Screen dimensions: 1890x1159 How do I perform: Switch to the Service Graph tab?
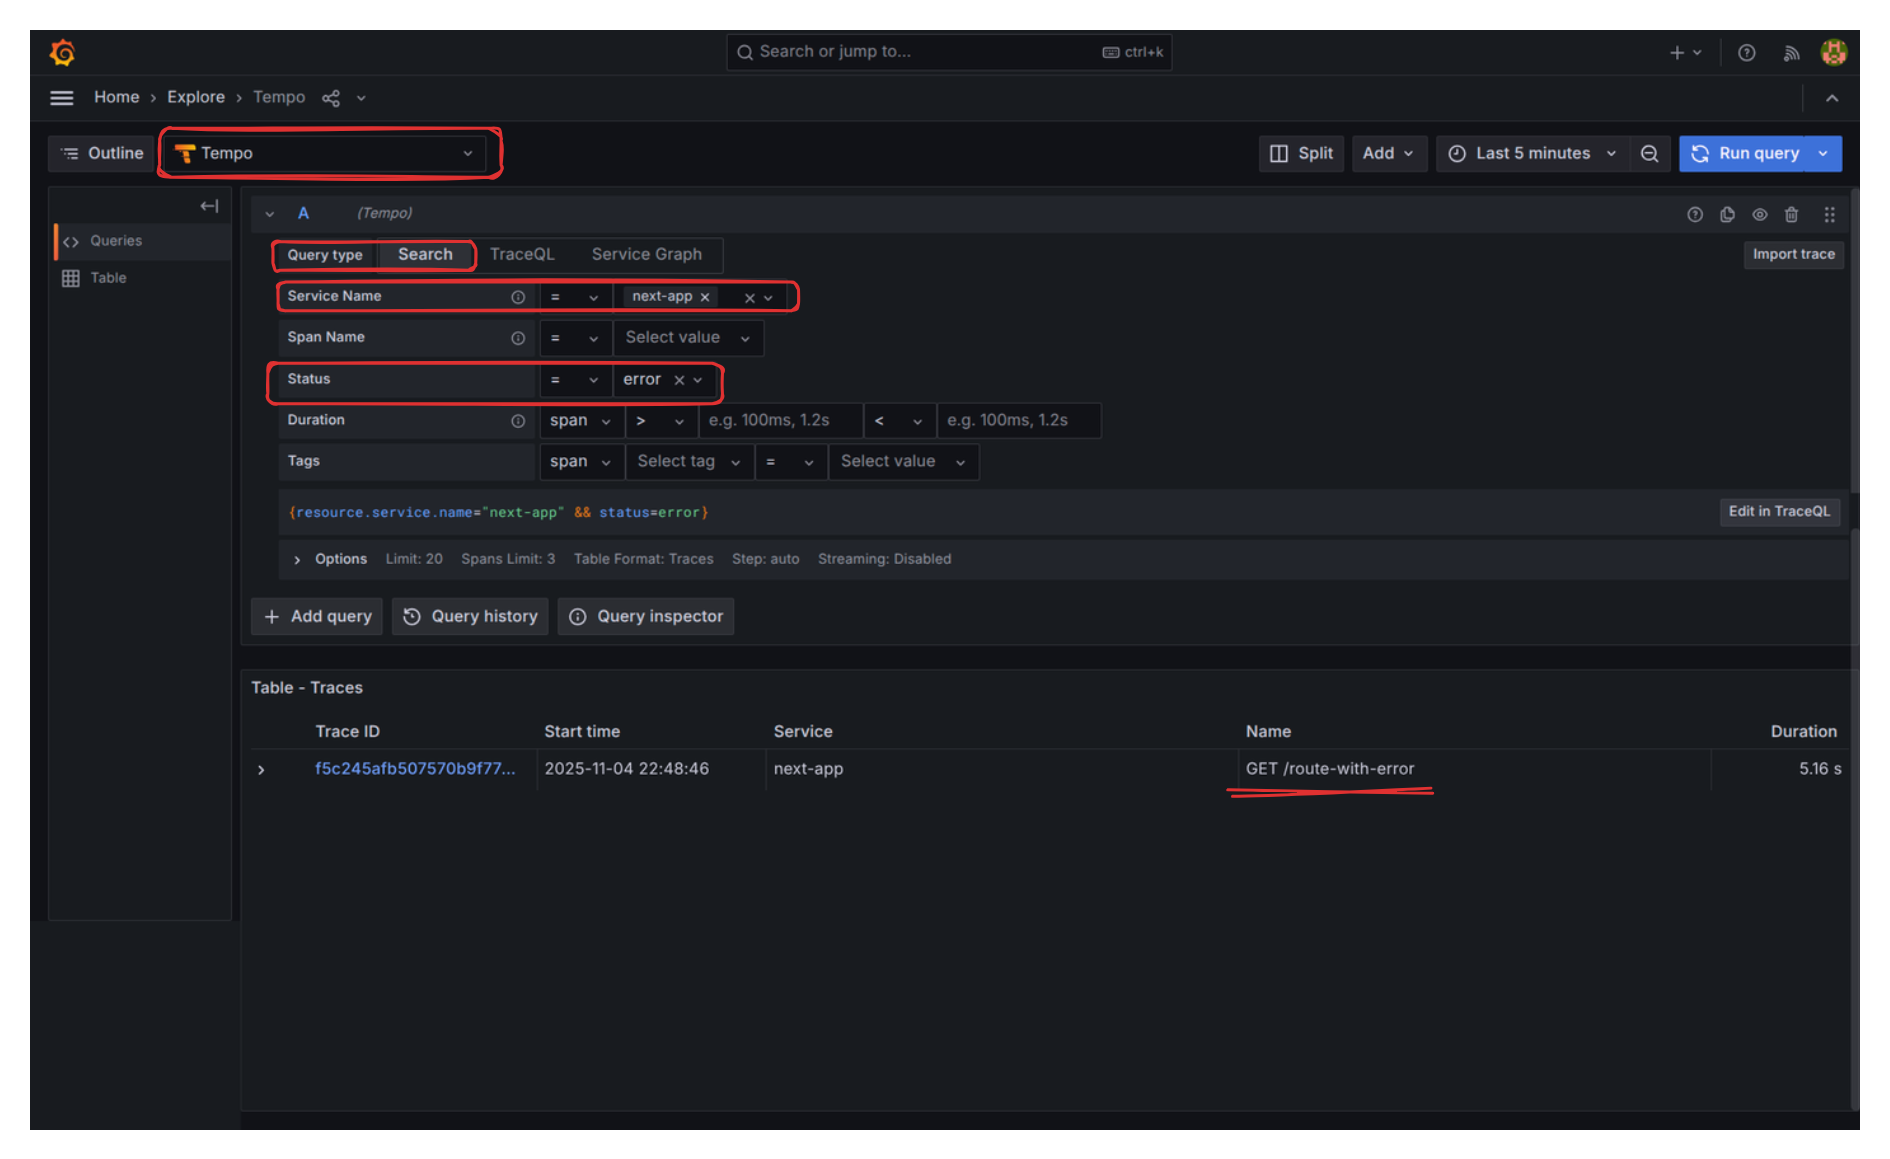[x=646, y=254]
